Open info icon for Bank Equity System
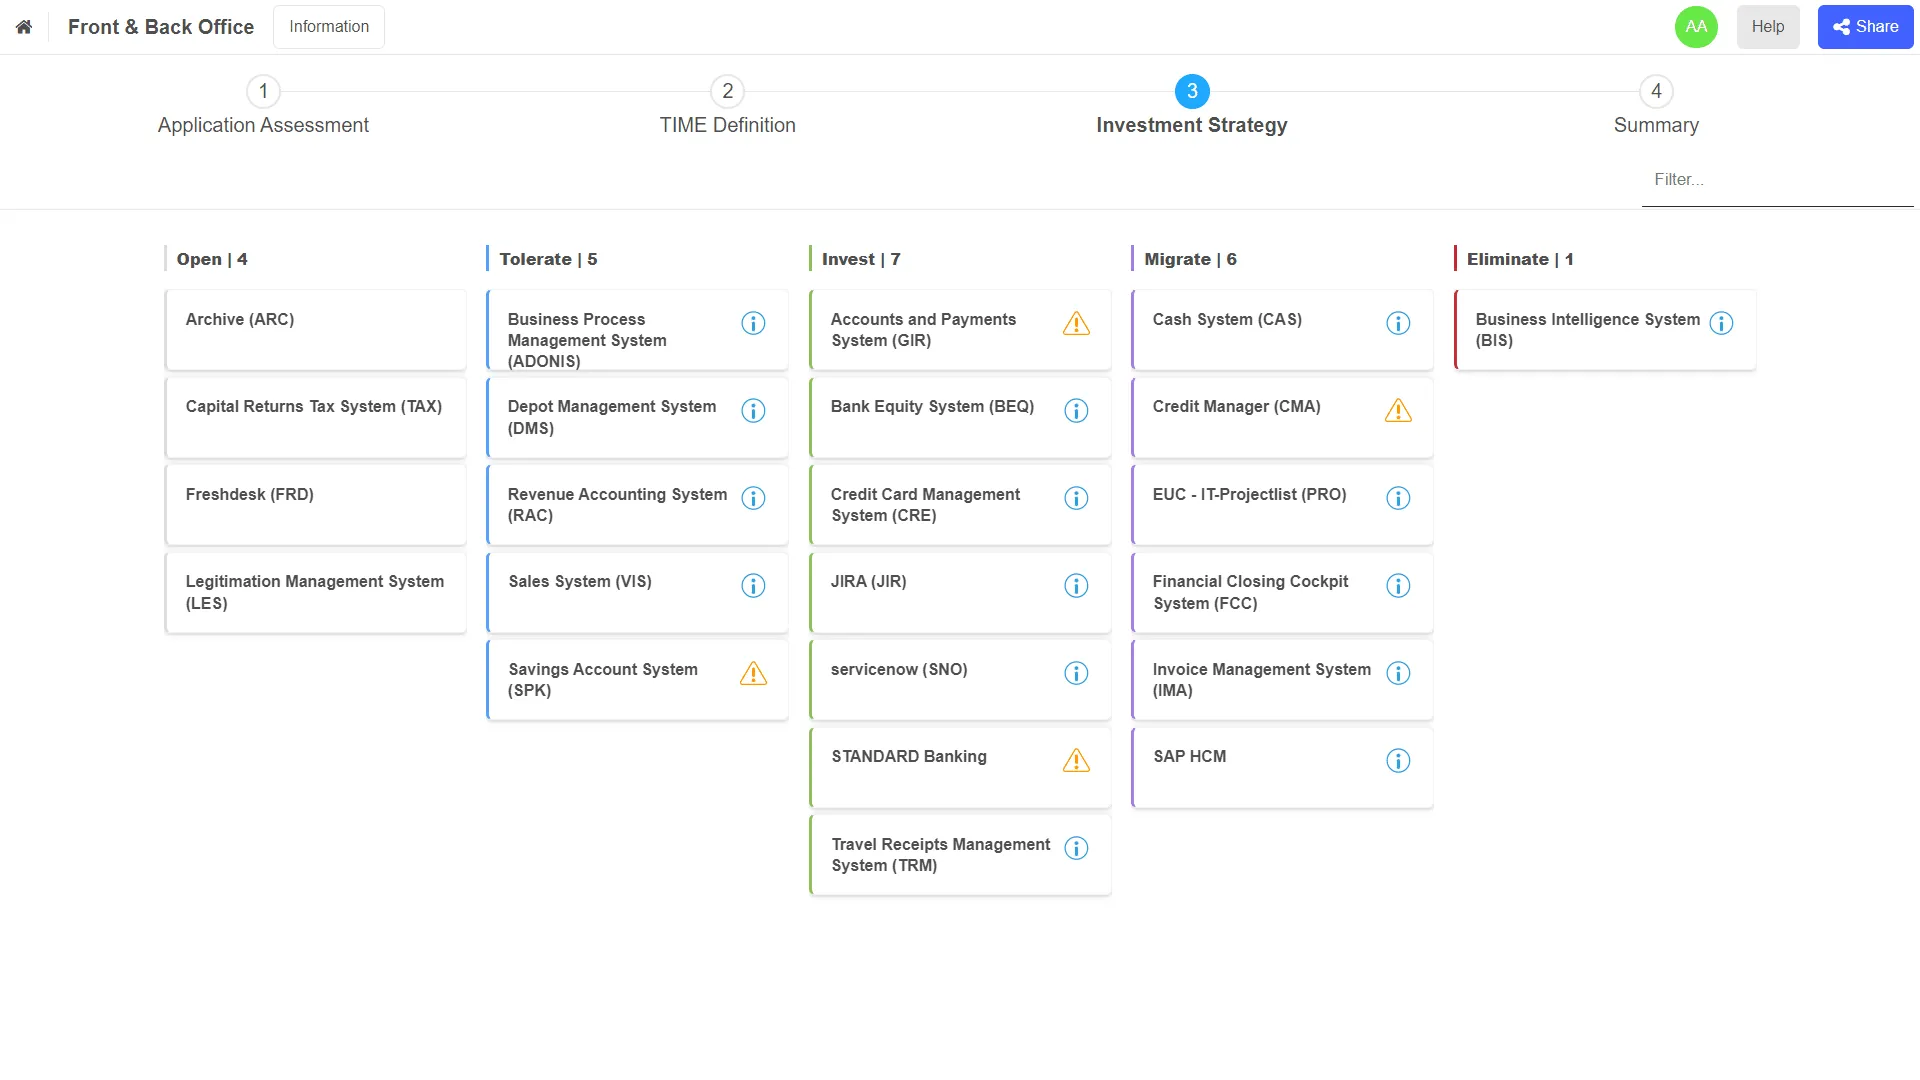 click(x=1076, y=411)
